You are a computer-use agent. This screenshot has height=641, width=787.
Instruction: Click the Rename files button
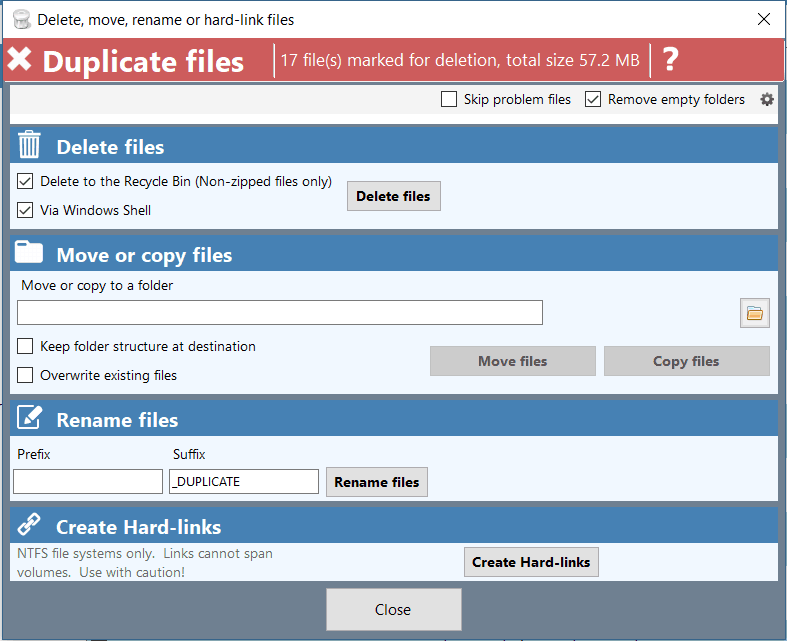coord(376,482)
